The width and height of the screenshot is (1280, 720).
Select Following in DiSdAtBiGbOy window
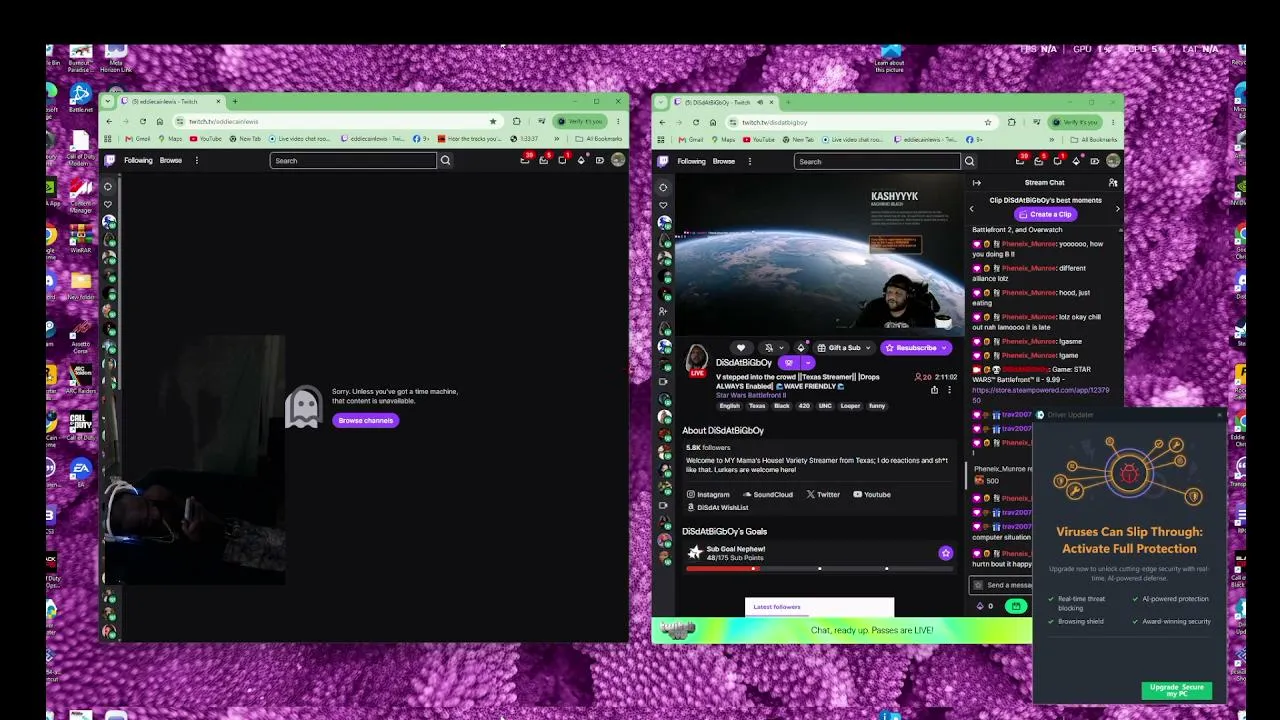click(x=691, y=161)
